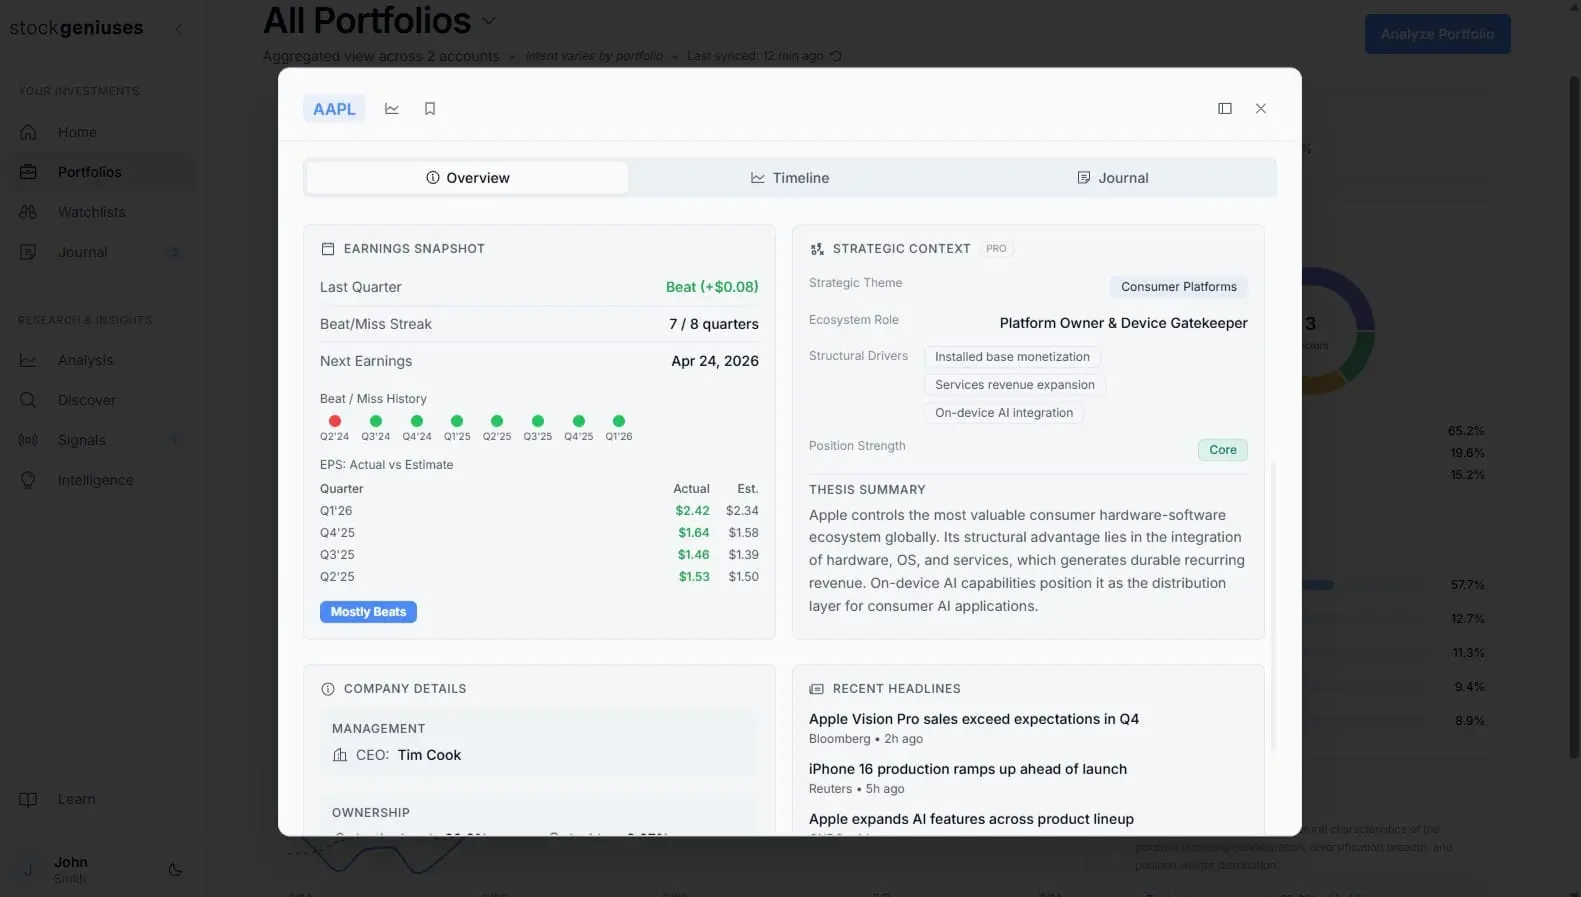The image size is (1581, 897).
Task: Click the Core position strength badge
Action: coord(1222,450)
